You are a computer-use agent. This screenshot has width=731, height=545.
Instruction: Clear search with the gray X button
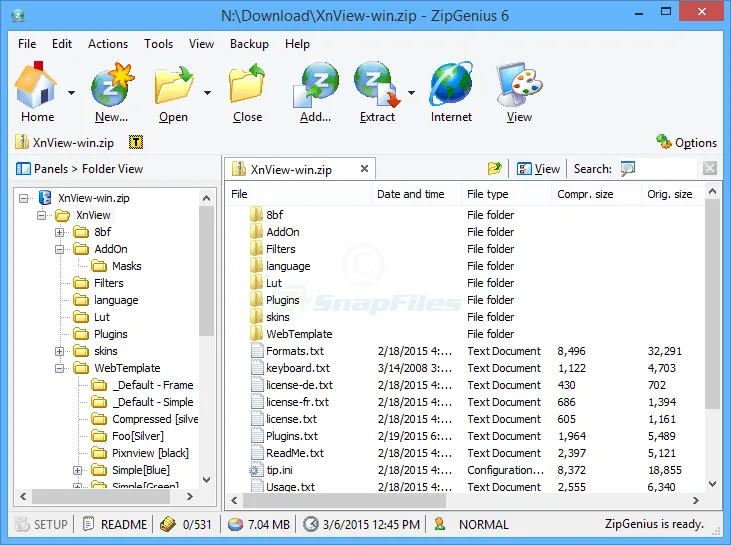click(710, 168)
